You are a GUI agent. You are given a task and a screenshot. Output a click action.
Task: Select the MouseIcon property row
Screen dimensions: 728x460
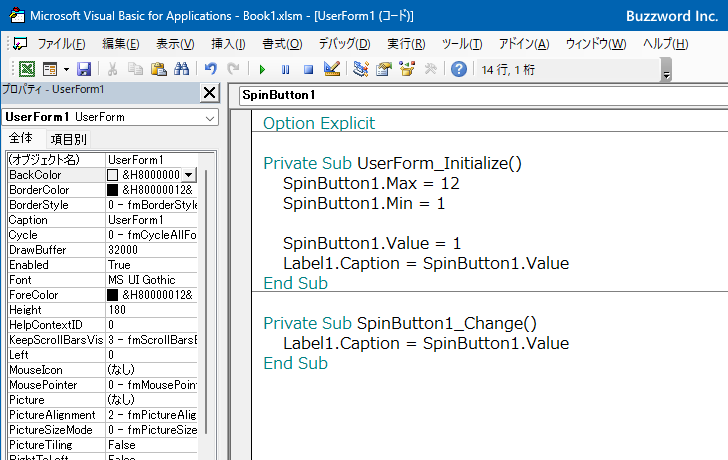click(x=103, y=370)
